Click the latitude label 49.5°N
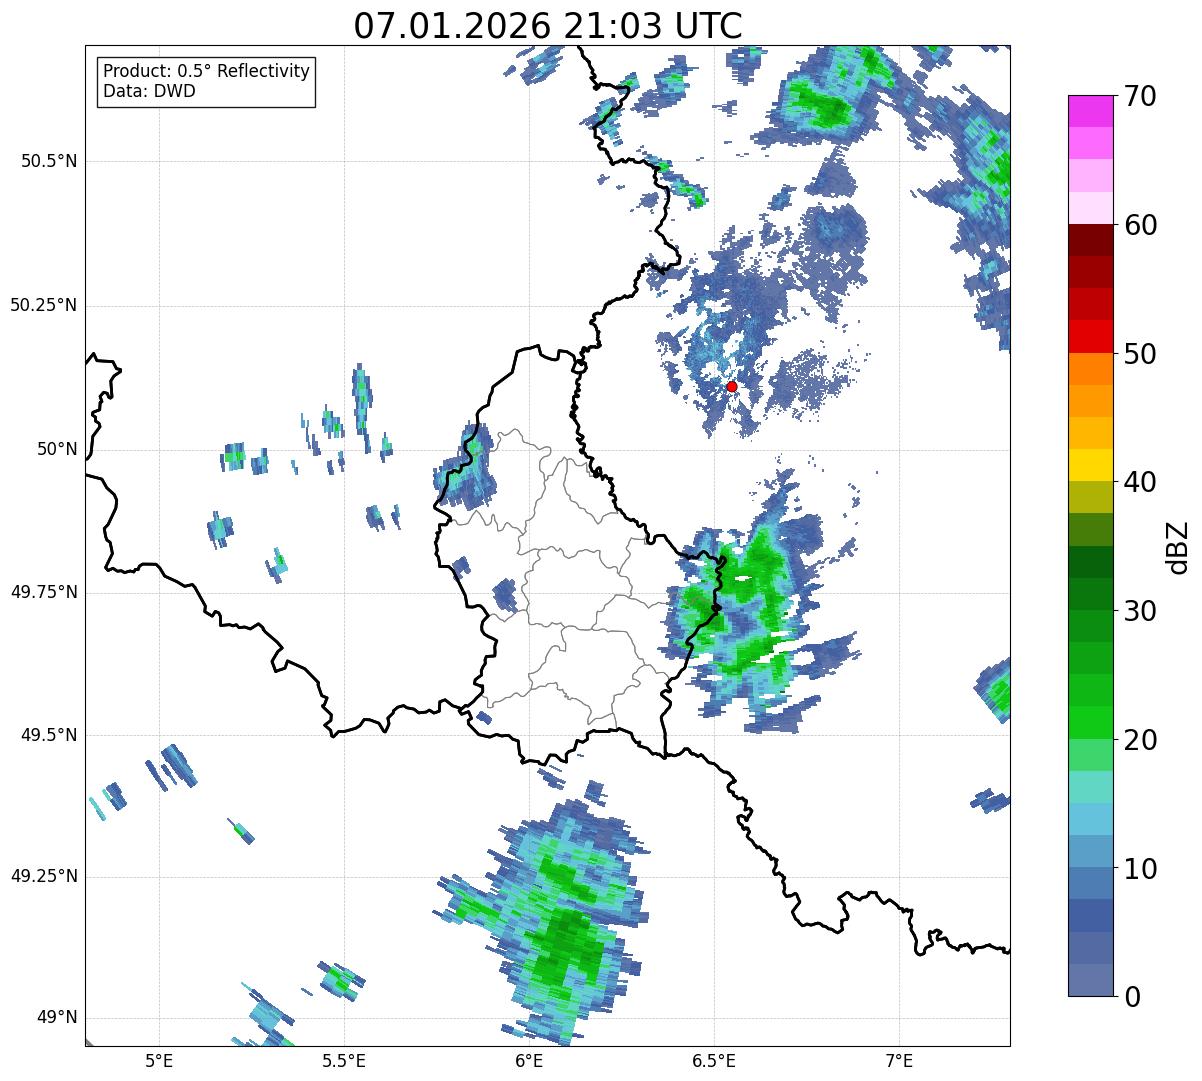The image size is (1202, 1081). click(49, 736)
